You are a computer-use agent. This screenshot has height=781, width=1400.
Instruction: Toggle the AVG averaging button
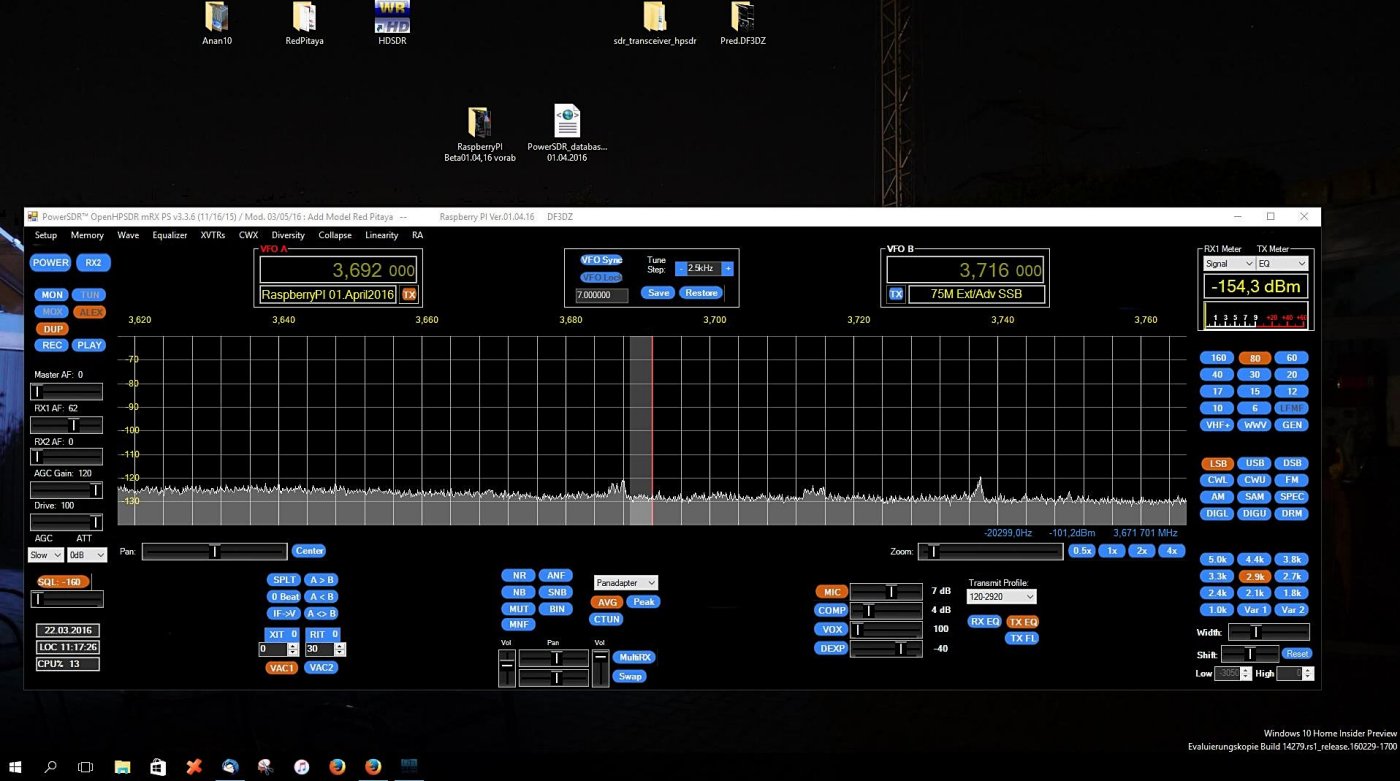click(607, 602)
